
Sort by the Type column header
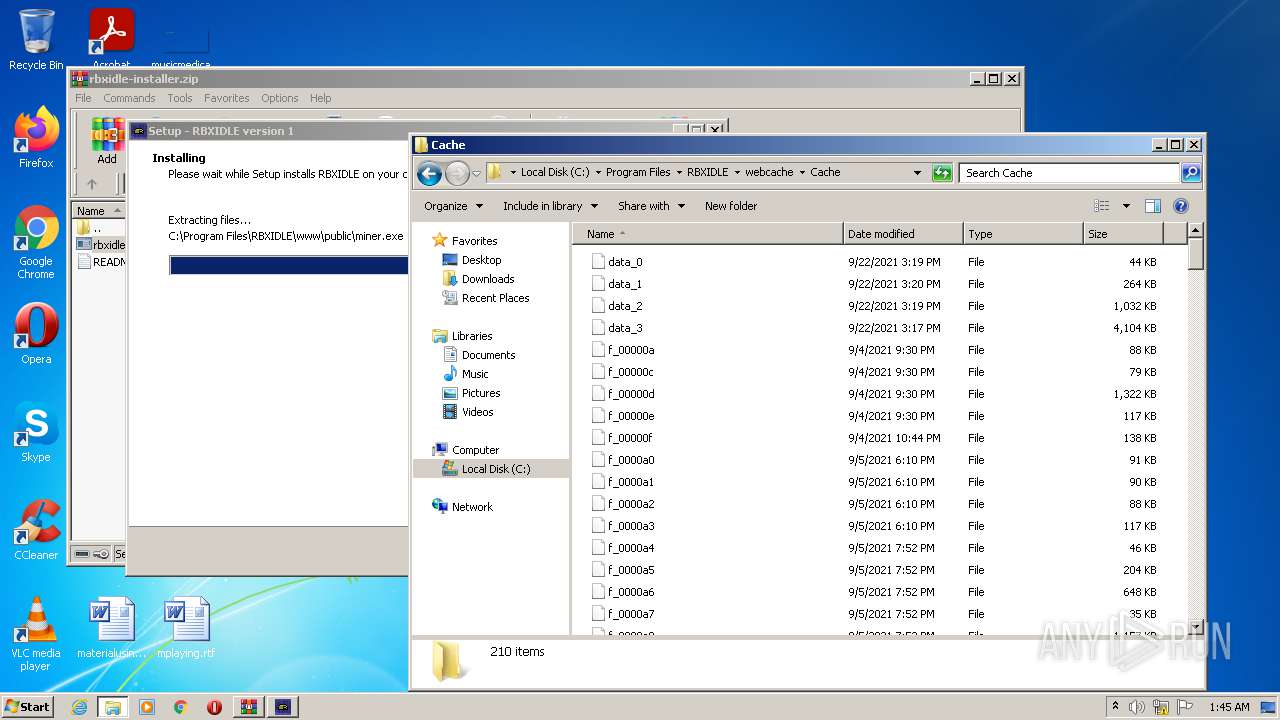coord(1023,234)
